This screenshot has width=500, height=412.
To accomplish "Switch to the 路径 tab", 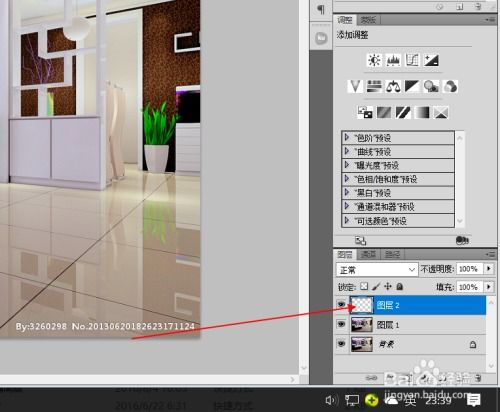I will (x=392, y=254).
